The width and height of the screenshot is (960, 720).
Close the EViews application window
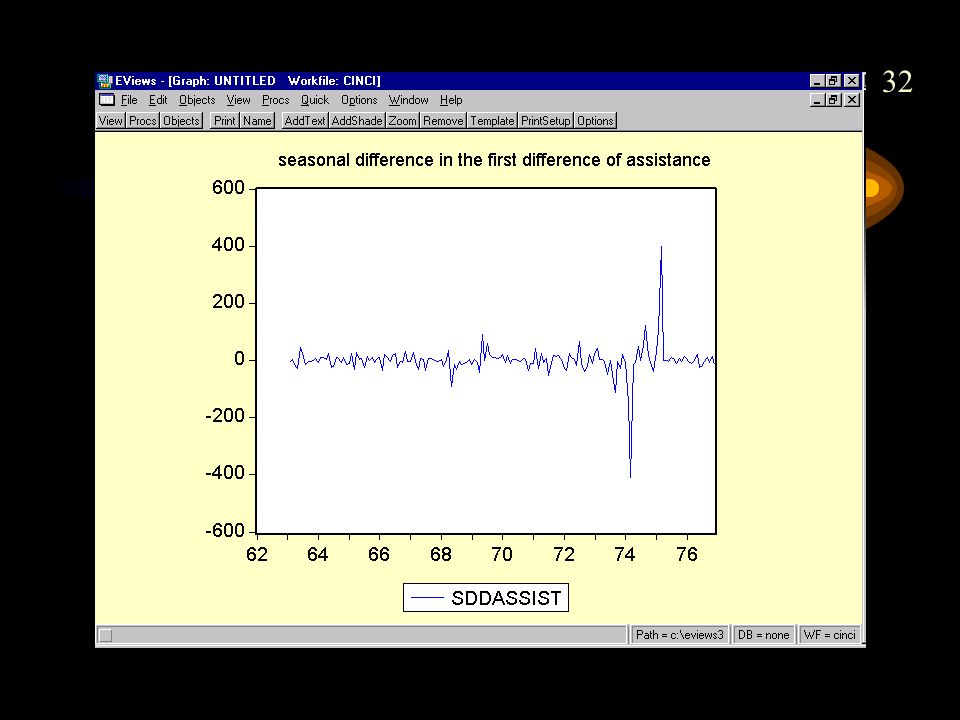click(852, 81)
